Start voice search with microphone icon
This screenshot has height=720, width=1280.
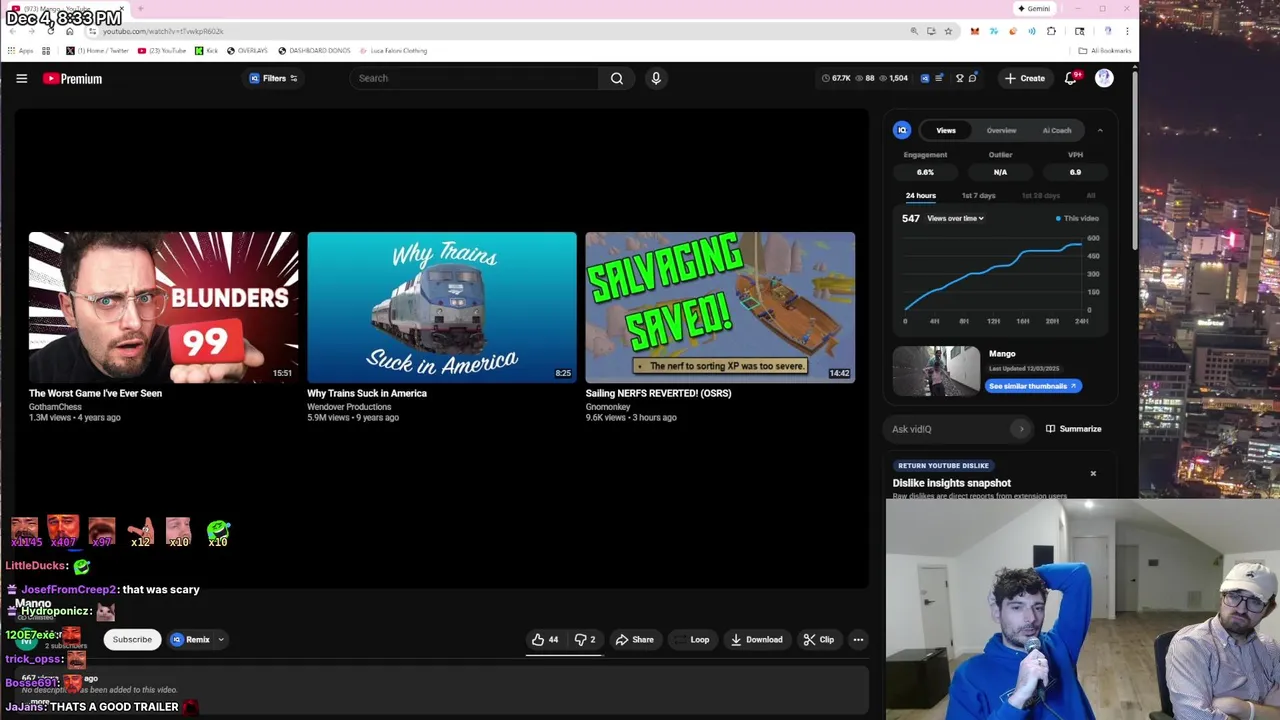click(656, 78)
